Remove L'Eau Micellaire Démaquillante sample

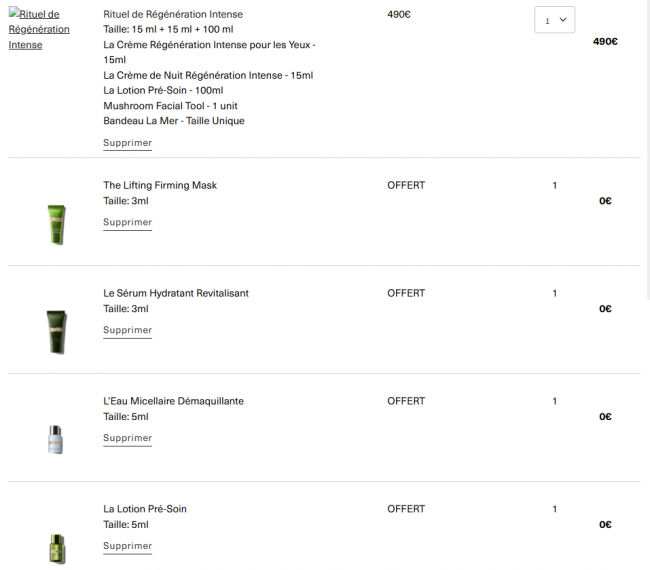pos(127,439)
